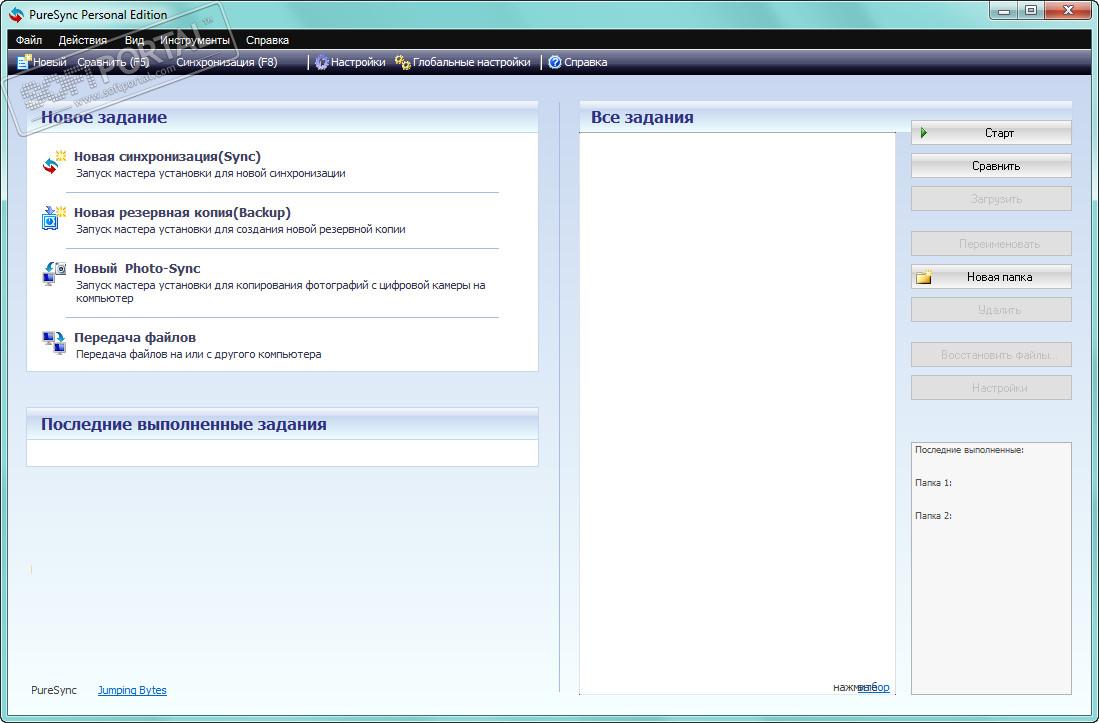
Task: Click the Новое задание panel header
Action: (x=282, y=117)
